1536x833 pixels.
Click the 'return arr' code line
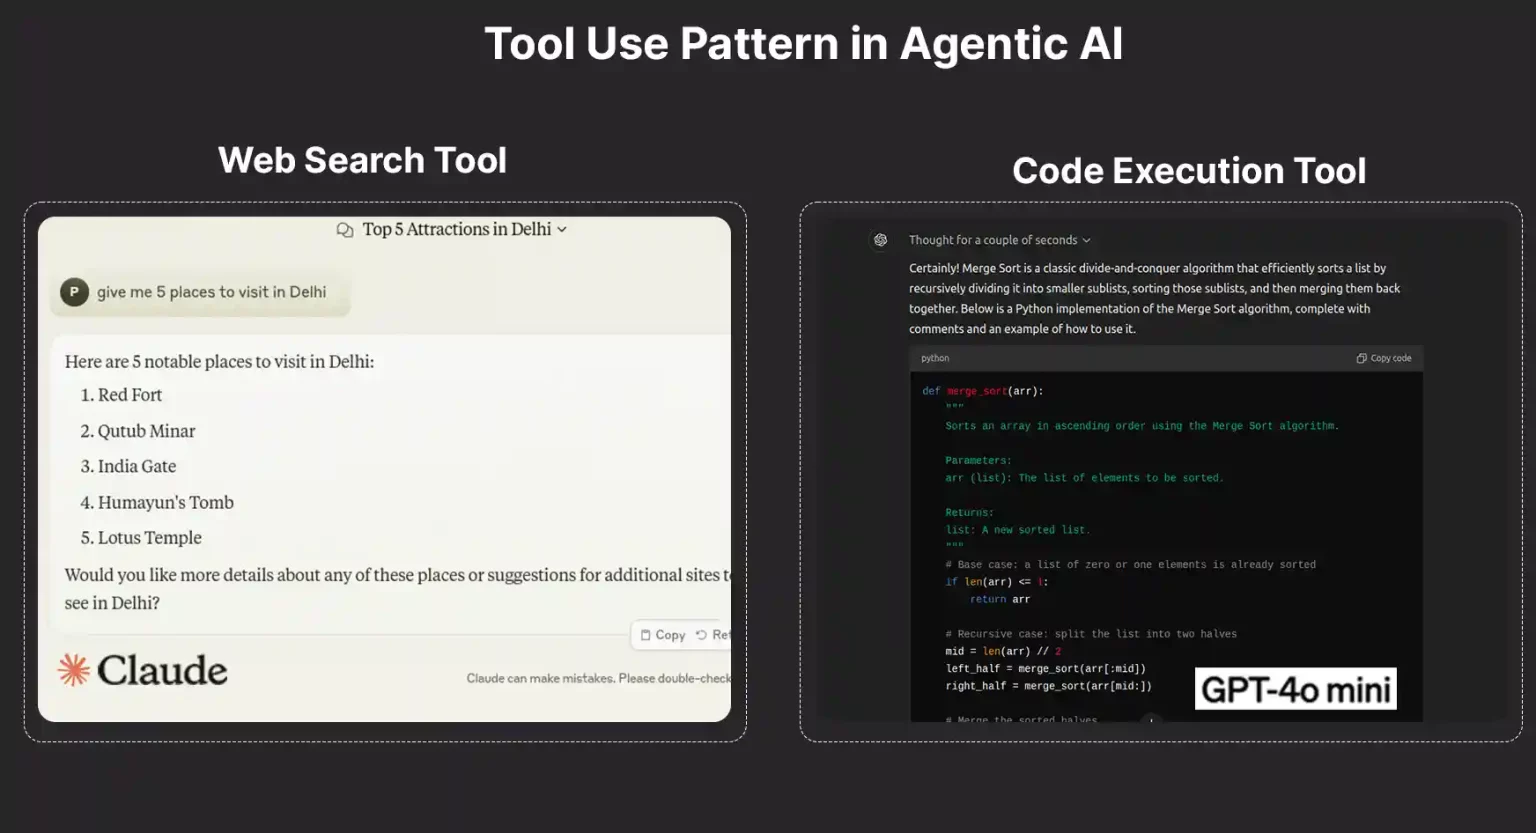click(x=999, y=599)
